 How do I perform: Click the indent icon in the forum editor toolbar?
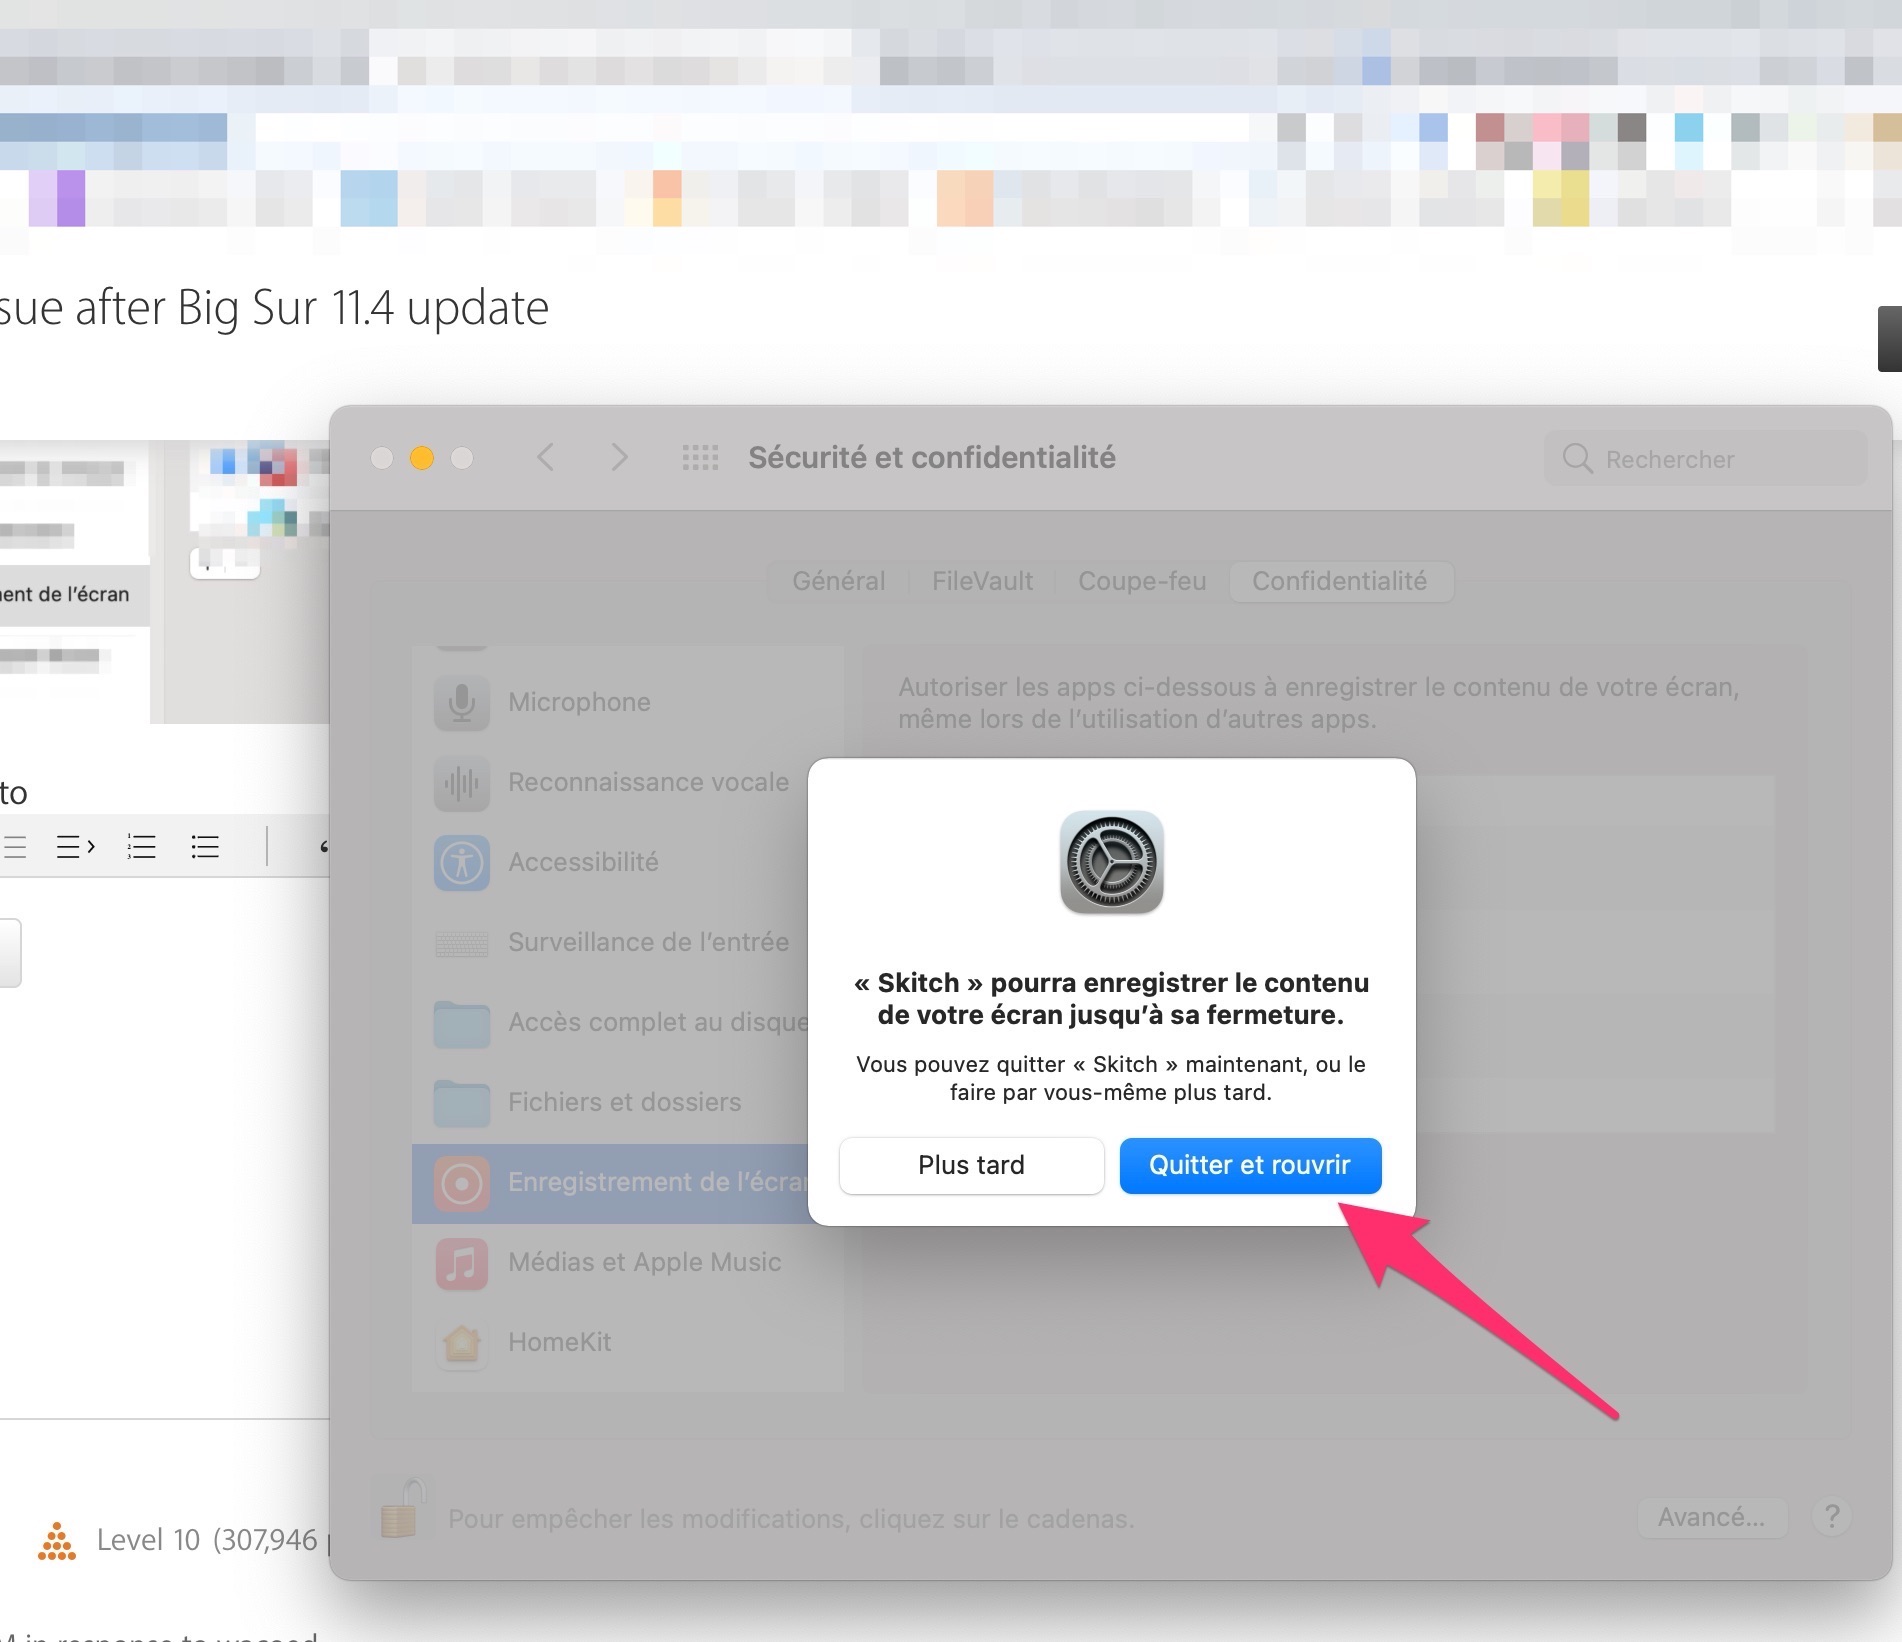[76, 847]
